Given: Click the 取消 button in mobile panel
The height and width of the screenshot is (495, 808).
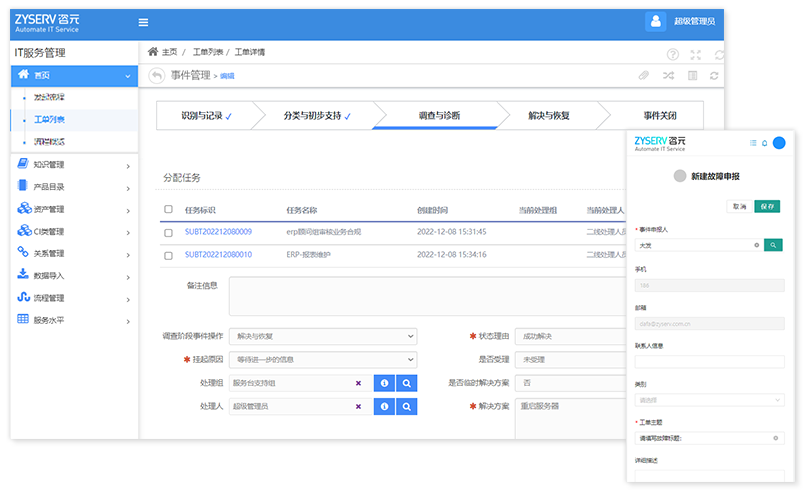Looking at the screenshot, I should (739, 207).
